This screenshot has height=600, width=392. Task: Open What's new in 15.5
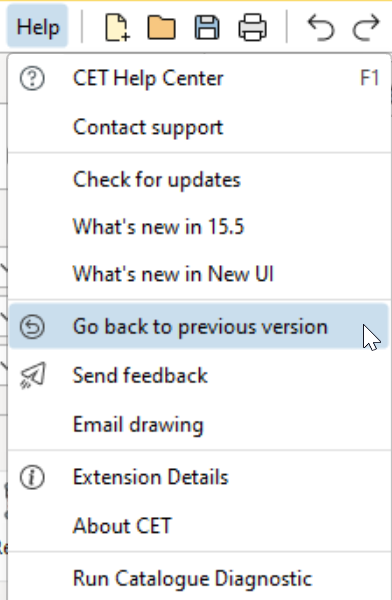tap(199, 227)
